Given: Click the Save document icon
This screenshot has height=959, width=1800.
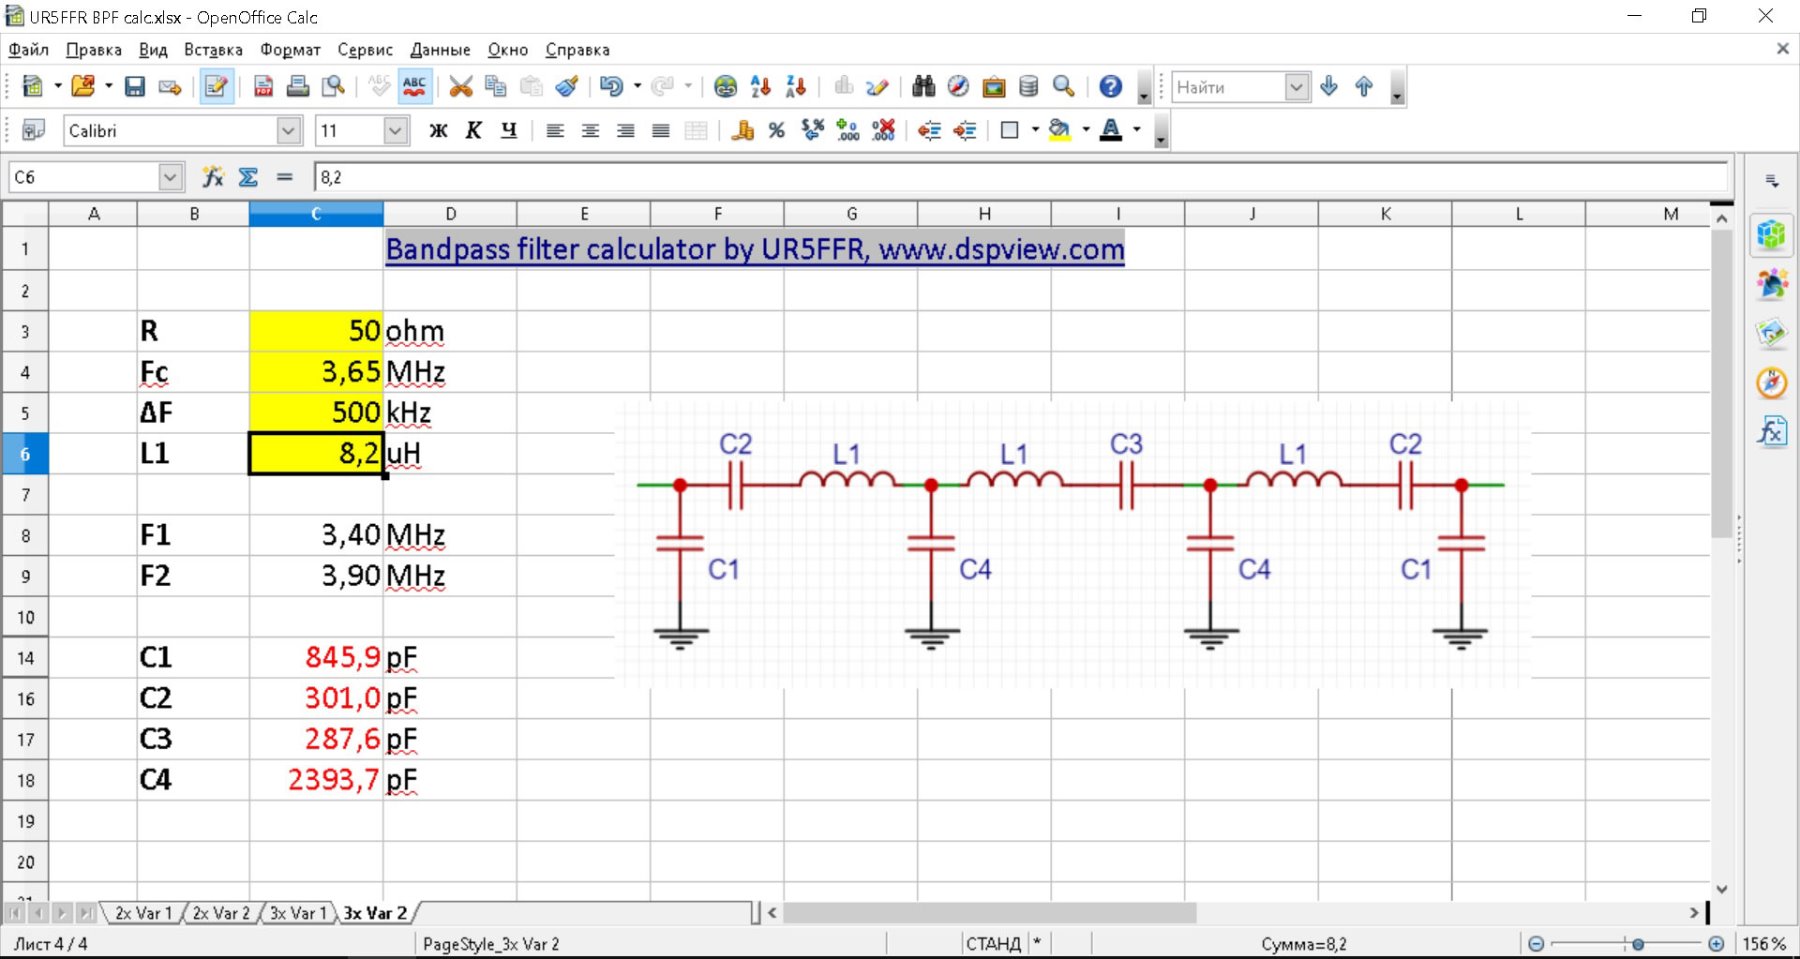Looking at the screenshot, I should pos(135,87).
